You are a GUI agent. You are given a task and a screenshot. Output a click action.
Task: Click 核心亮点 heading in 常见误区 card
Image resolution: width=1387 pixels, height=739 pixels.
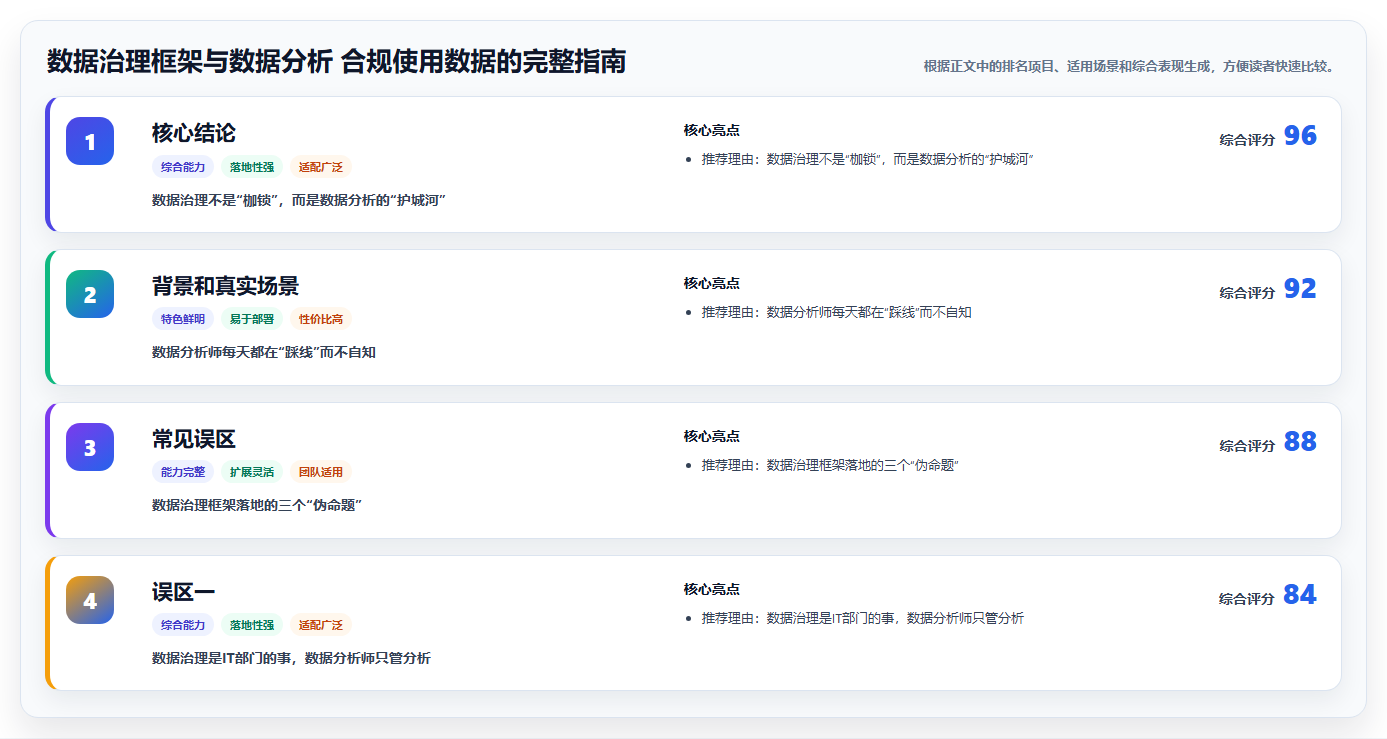pyautogui.click(x=712, y=437)
